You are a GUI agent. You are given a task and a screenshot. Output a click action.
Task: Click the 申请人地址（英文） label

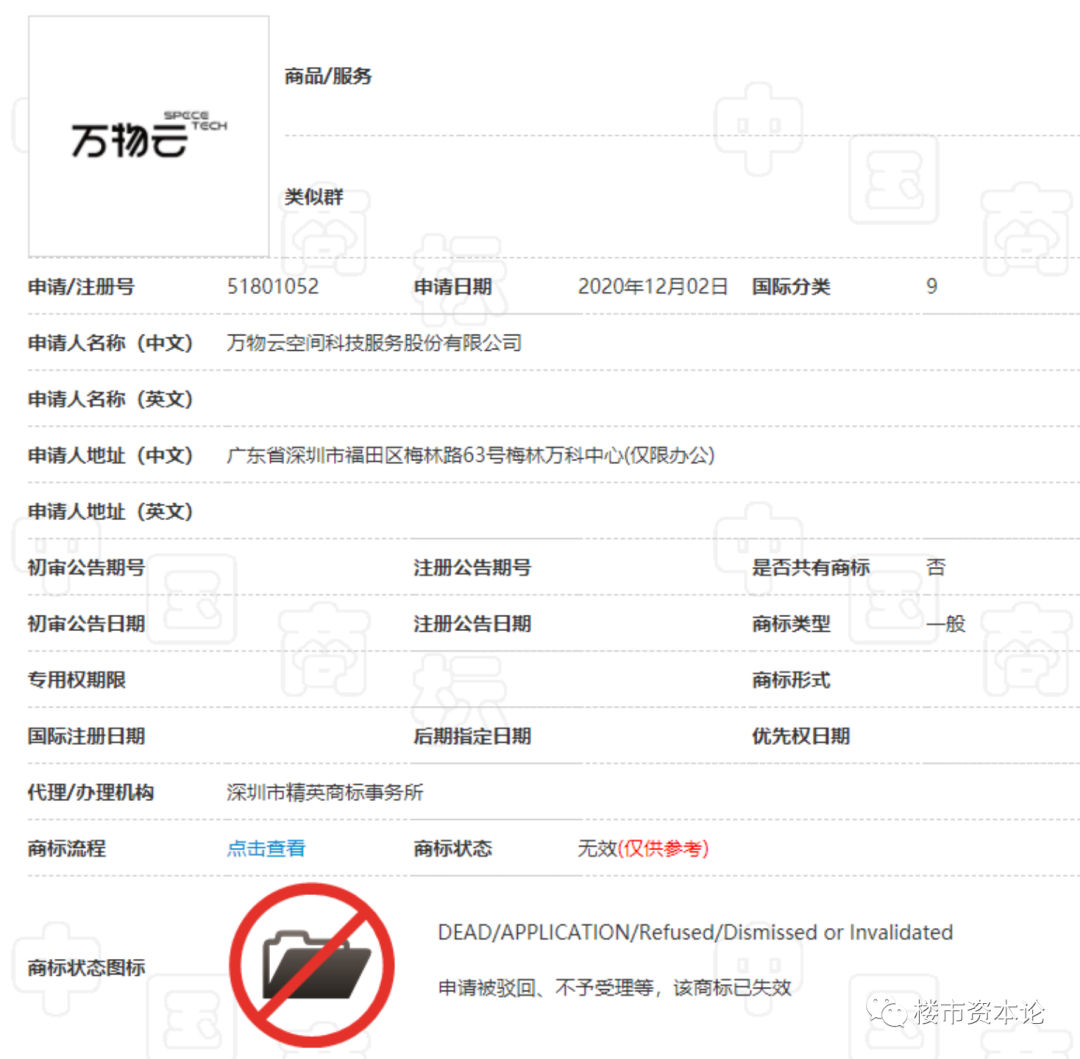[x=110, y=512]
